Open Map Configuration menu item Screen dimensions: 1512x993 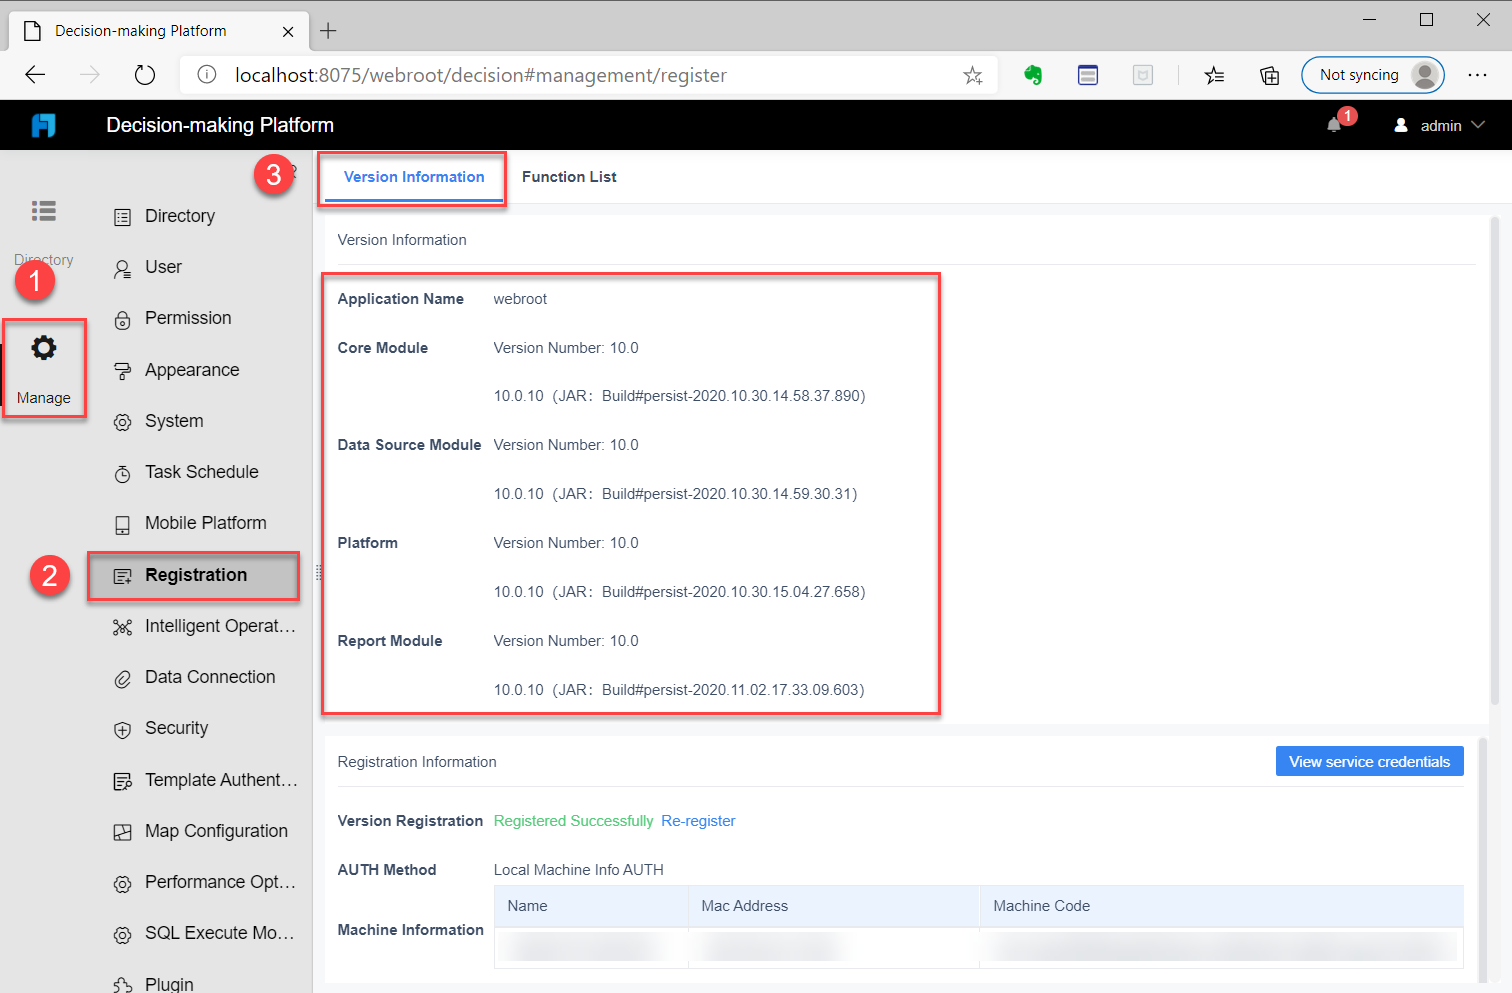click(x=216, y=831)
